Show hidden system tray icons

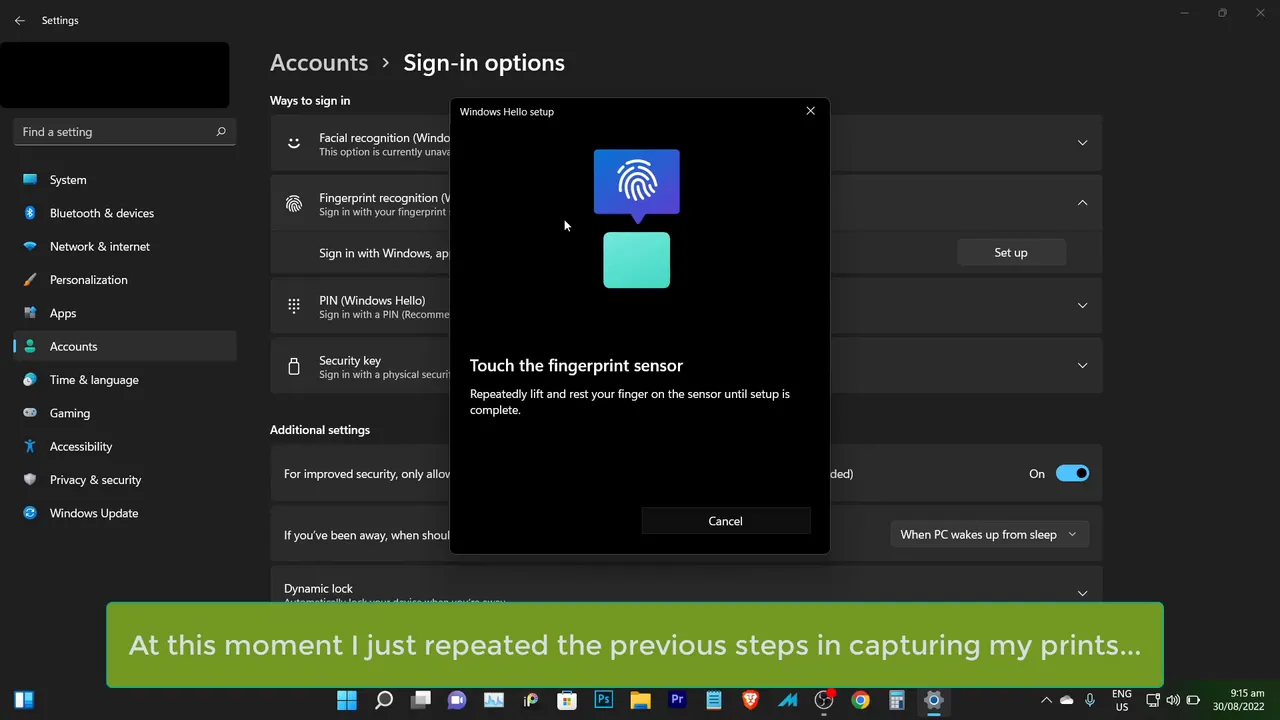[1046, 700]
